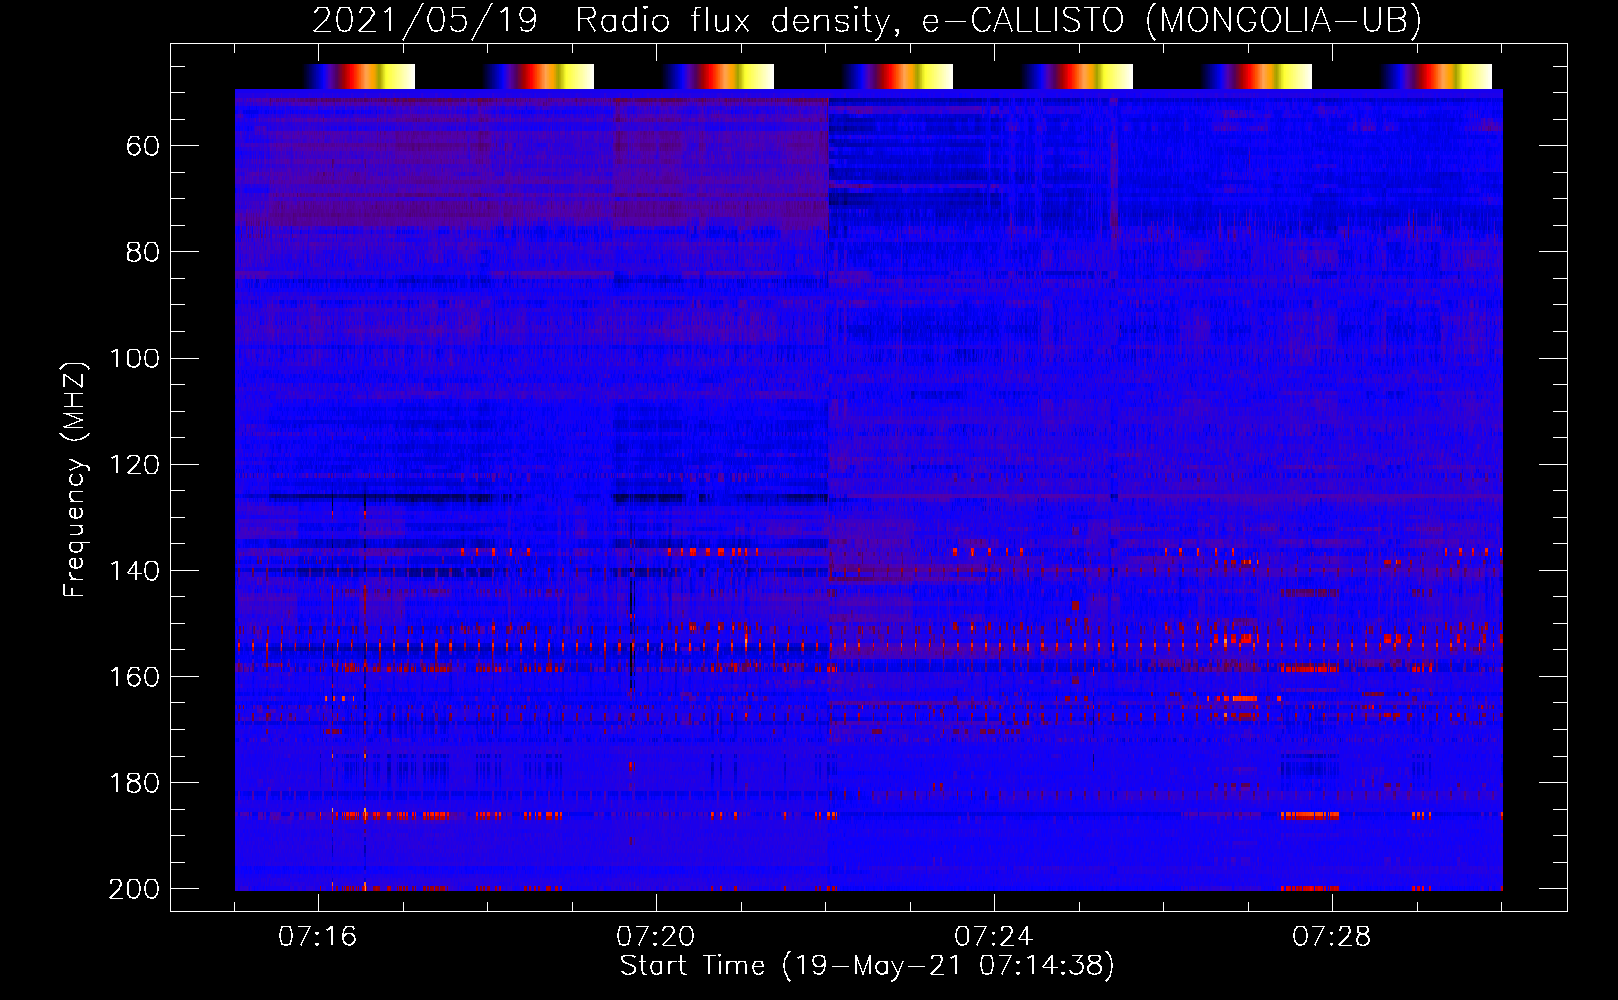
Task: Click the 07:16 time tick label
Action: tap(317, 937)
